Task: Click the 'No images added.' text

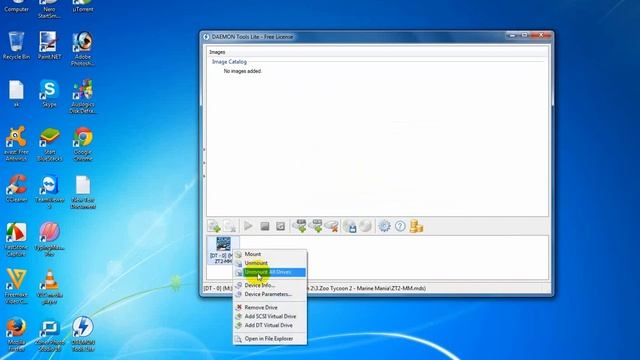Action: pyautogui.click(x=242, y=71)
